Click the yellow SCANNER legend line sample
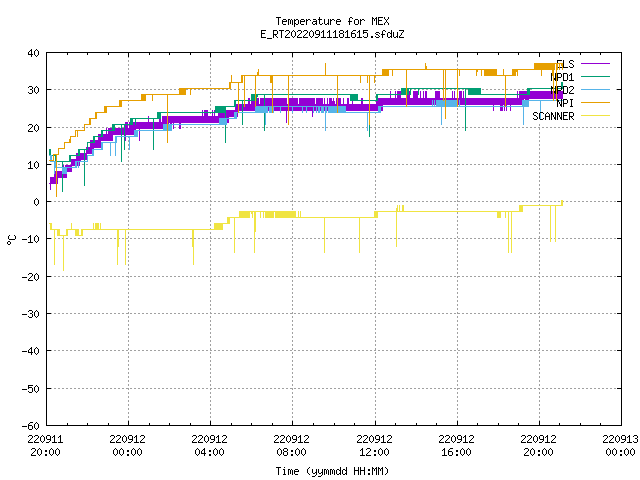 pyautogui.click(x=595, y=116)
